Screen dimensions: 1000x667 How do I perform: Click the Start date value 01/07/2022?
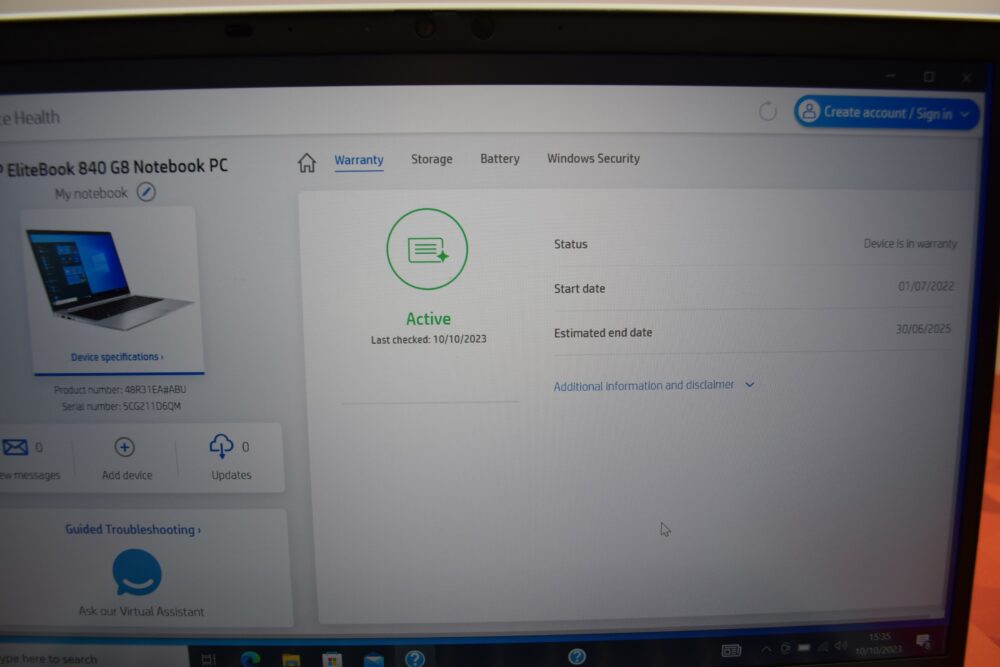pos(925,286)
